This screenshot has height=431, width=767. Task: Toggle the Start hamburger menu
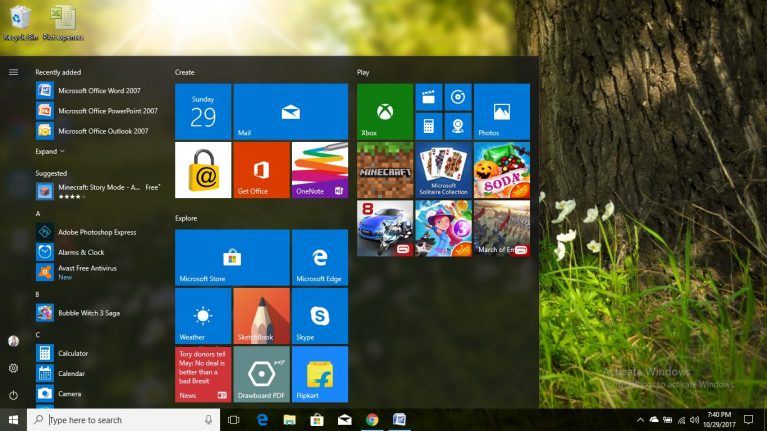click(13, 72)
